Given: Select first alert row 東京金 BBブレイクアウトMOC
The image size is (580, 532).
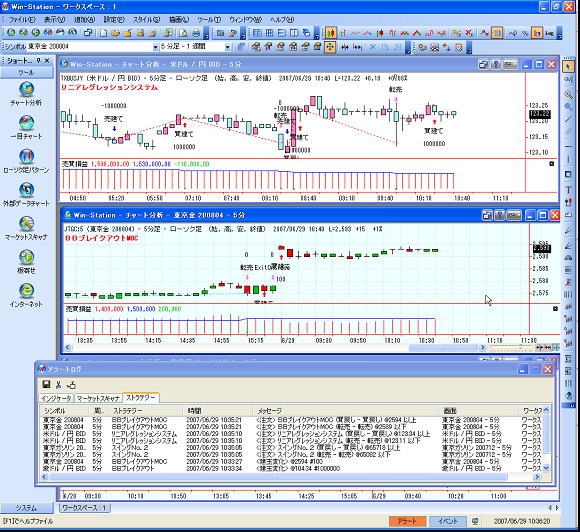Looking at the screenshot, I should [291, 420].
